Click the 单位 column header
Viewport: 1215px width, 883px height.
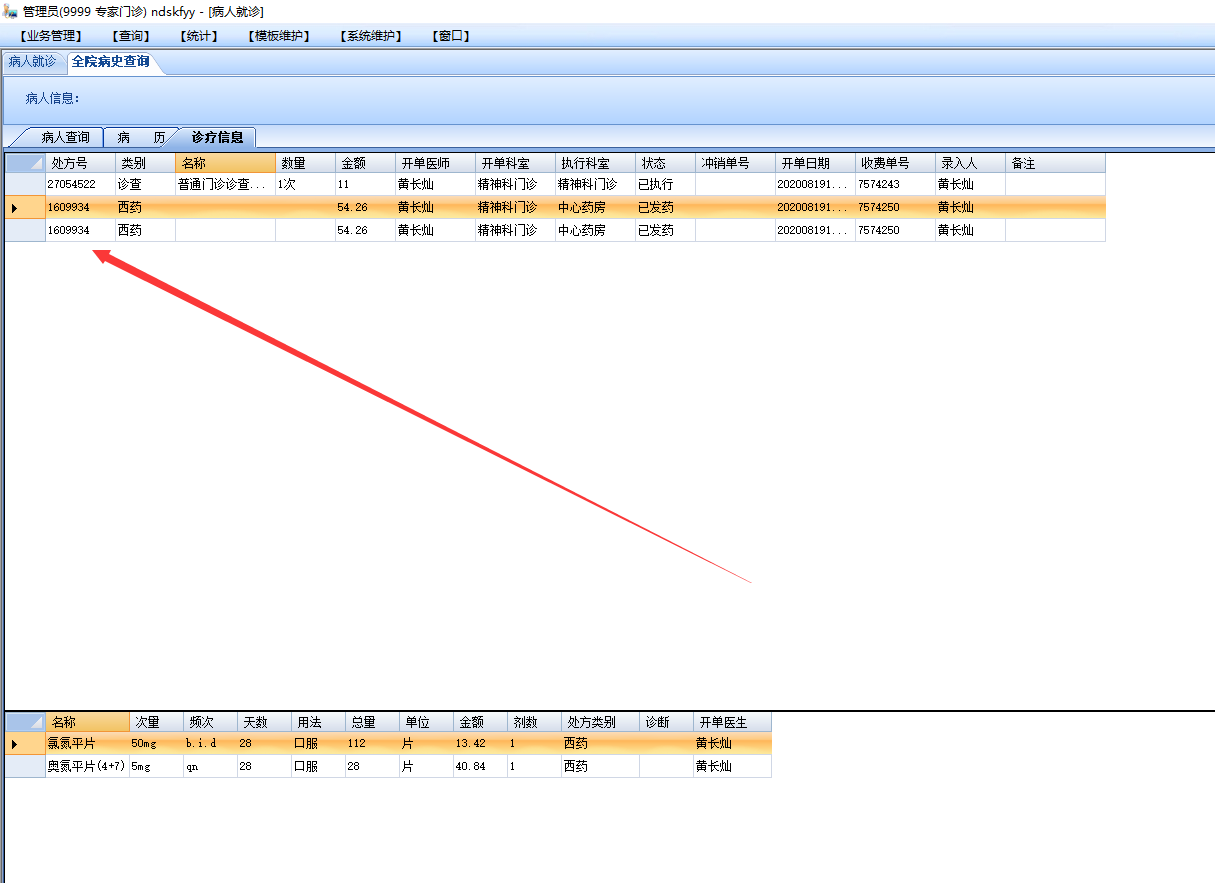(x=426, y=722)
